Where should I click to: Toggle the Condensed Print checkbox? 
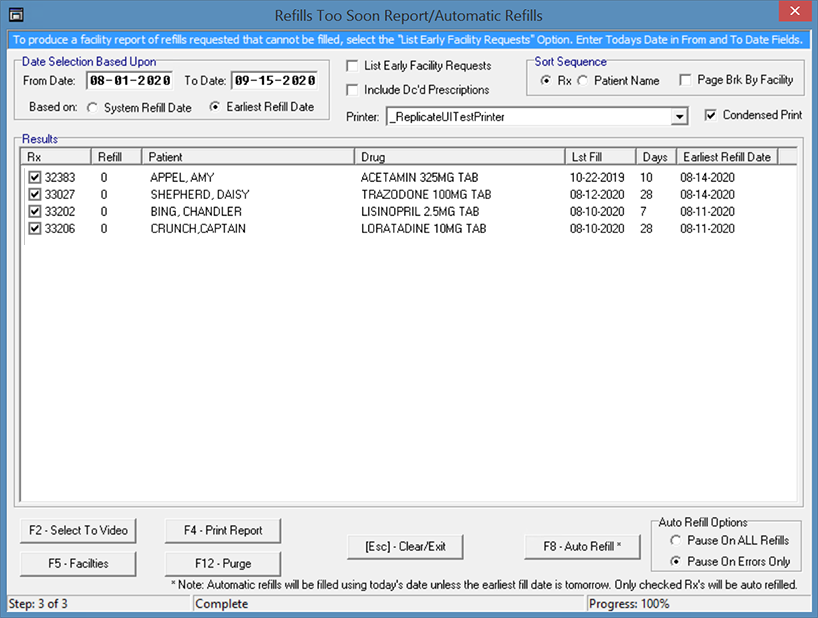tap(710, 115)
